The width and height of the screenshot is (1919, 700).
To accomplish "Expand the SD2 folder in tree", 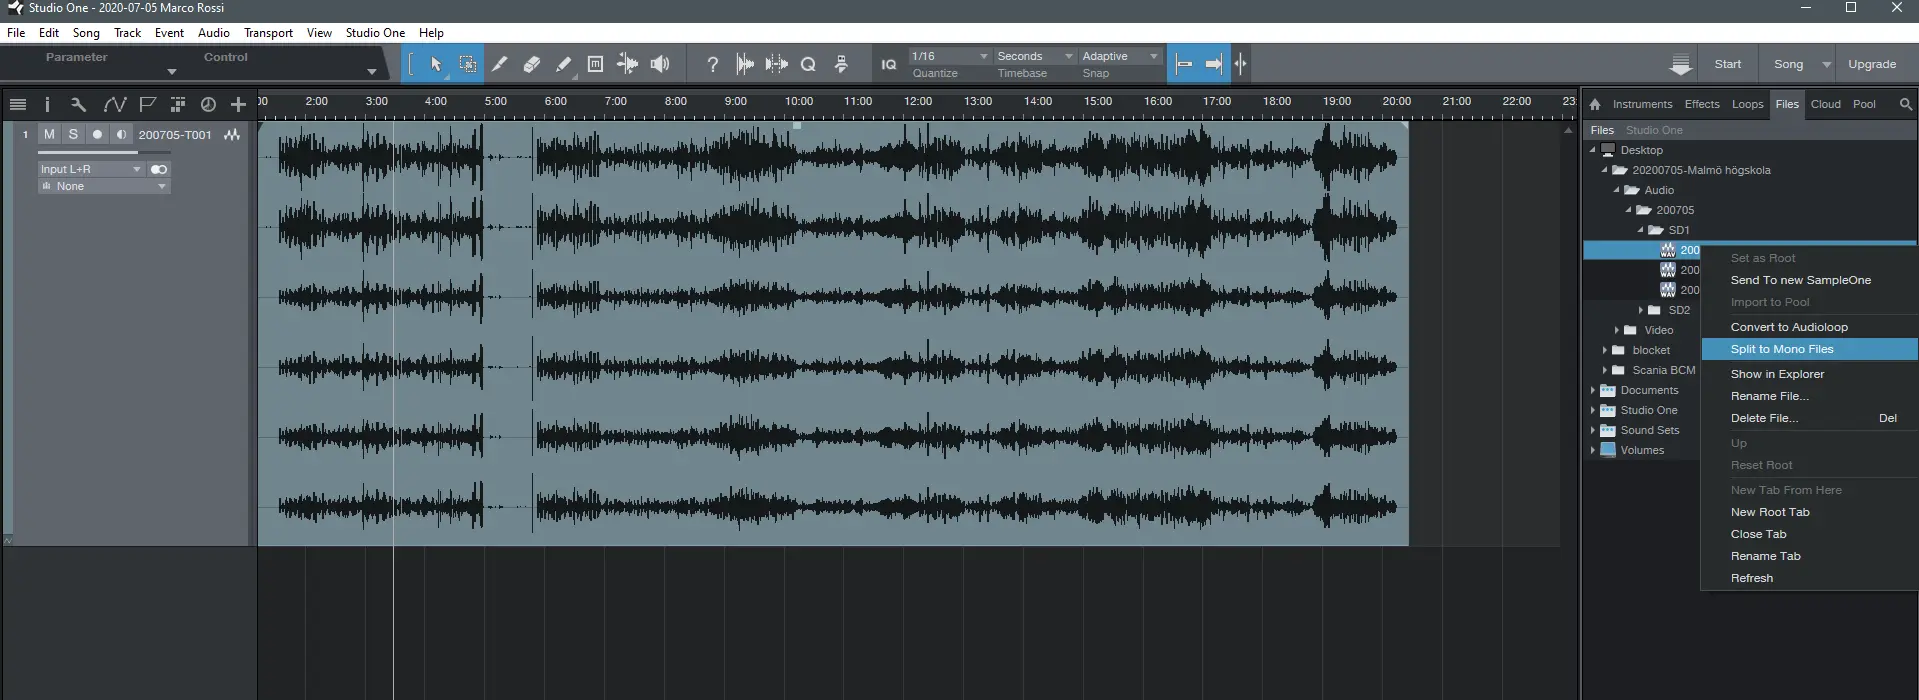I will 1641,310.
